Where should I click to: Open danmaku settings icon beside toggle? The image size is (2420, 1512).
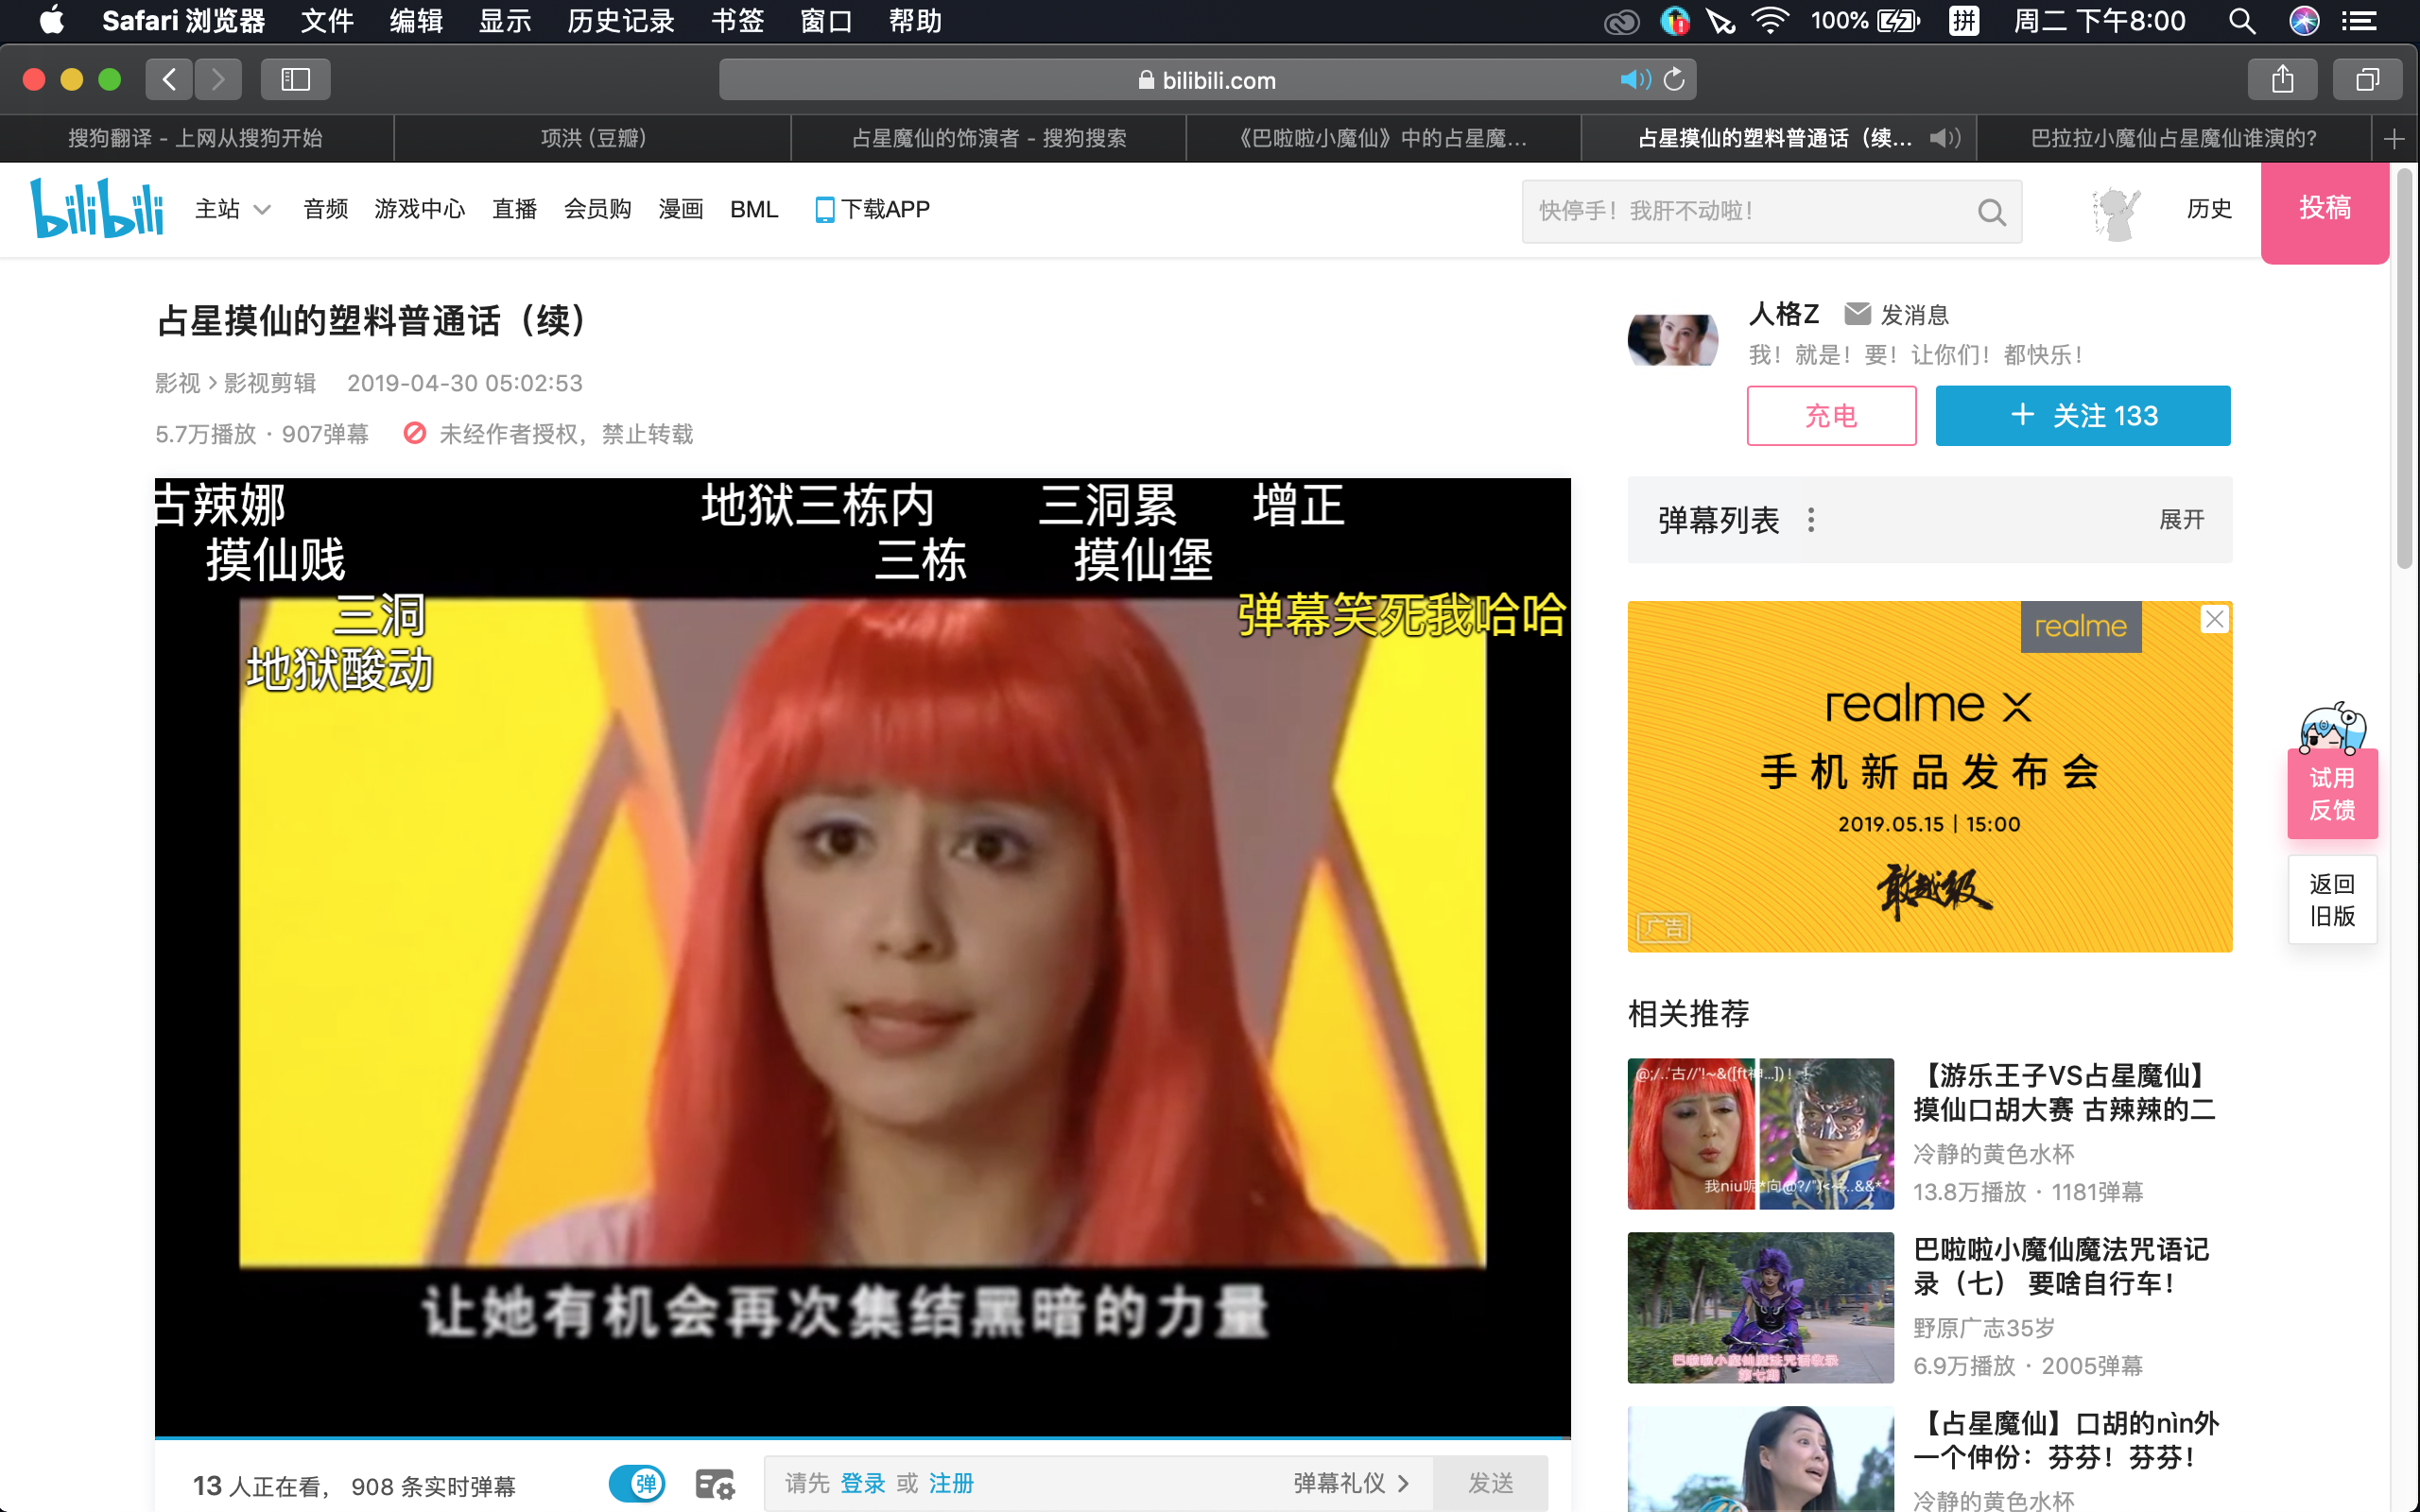coord(714,1484)
